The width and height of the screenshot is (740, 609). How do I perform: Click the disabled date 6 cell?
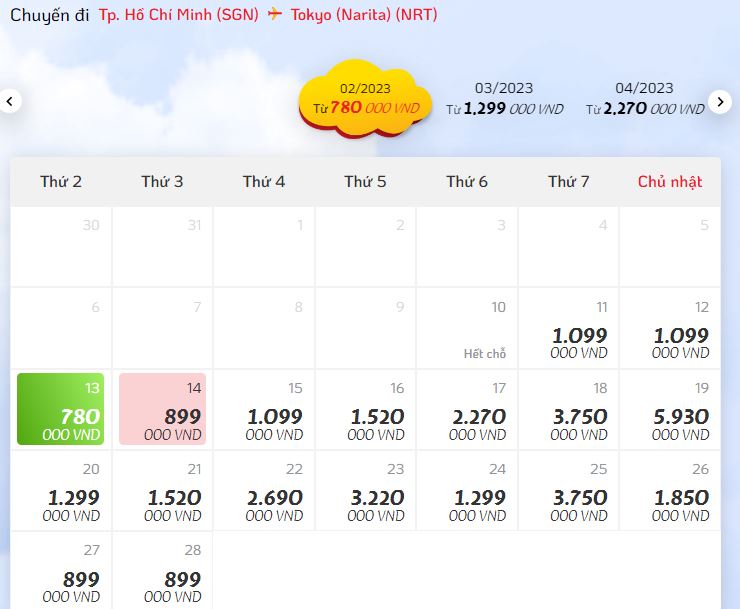coord(61,328)
